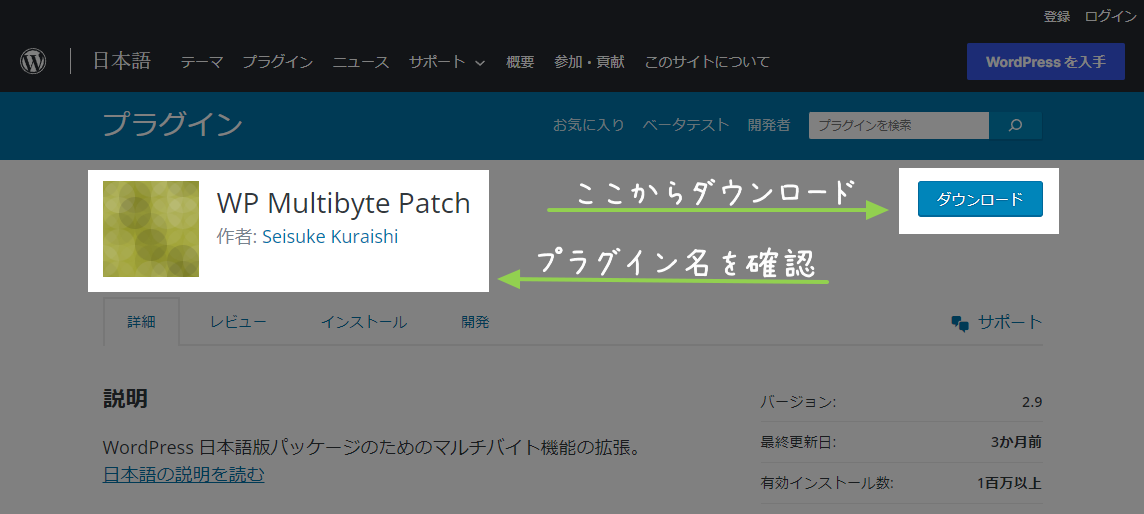
Task: Click the ダウンロード button
Action: (980, 199)
